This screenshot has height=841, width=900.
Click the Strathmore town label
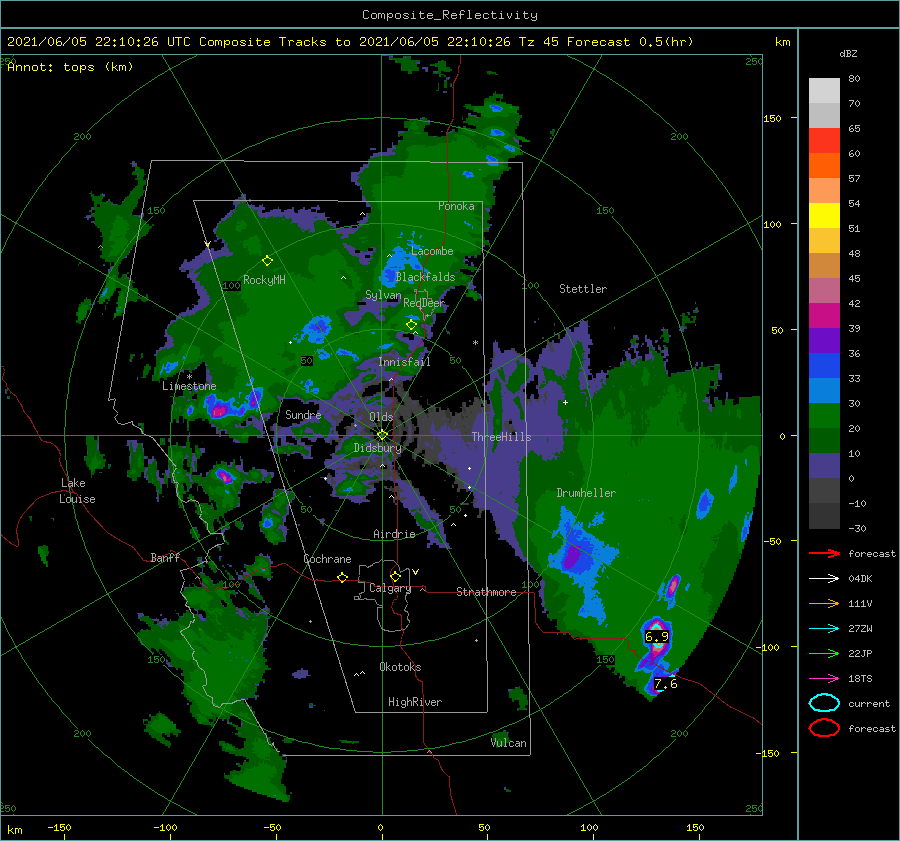pos(486,592)
